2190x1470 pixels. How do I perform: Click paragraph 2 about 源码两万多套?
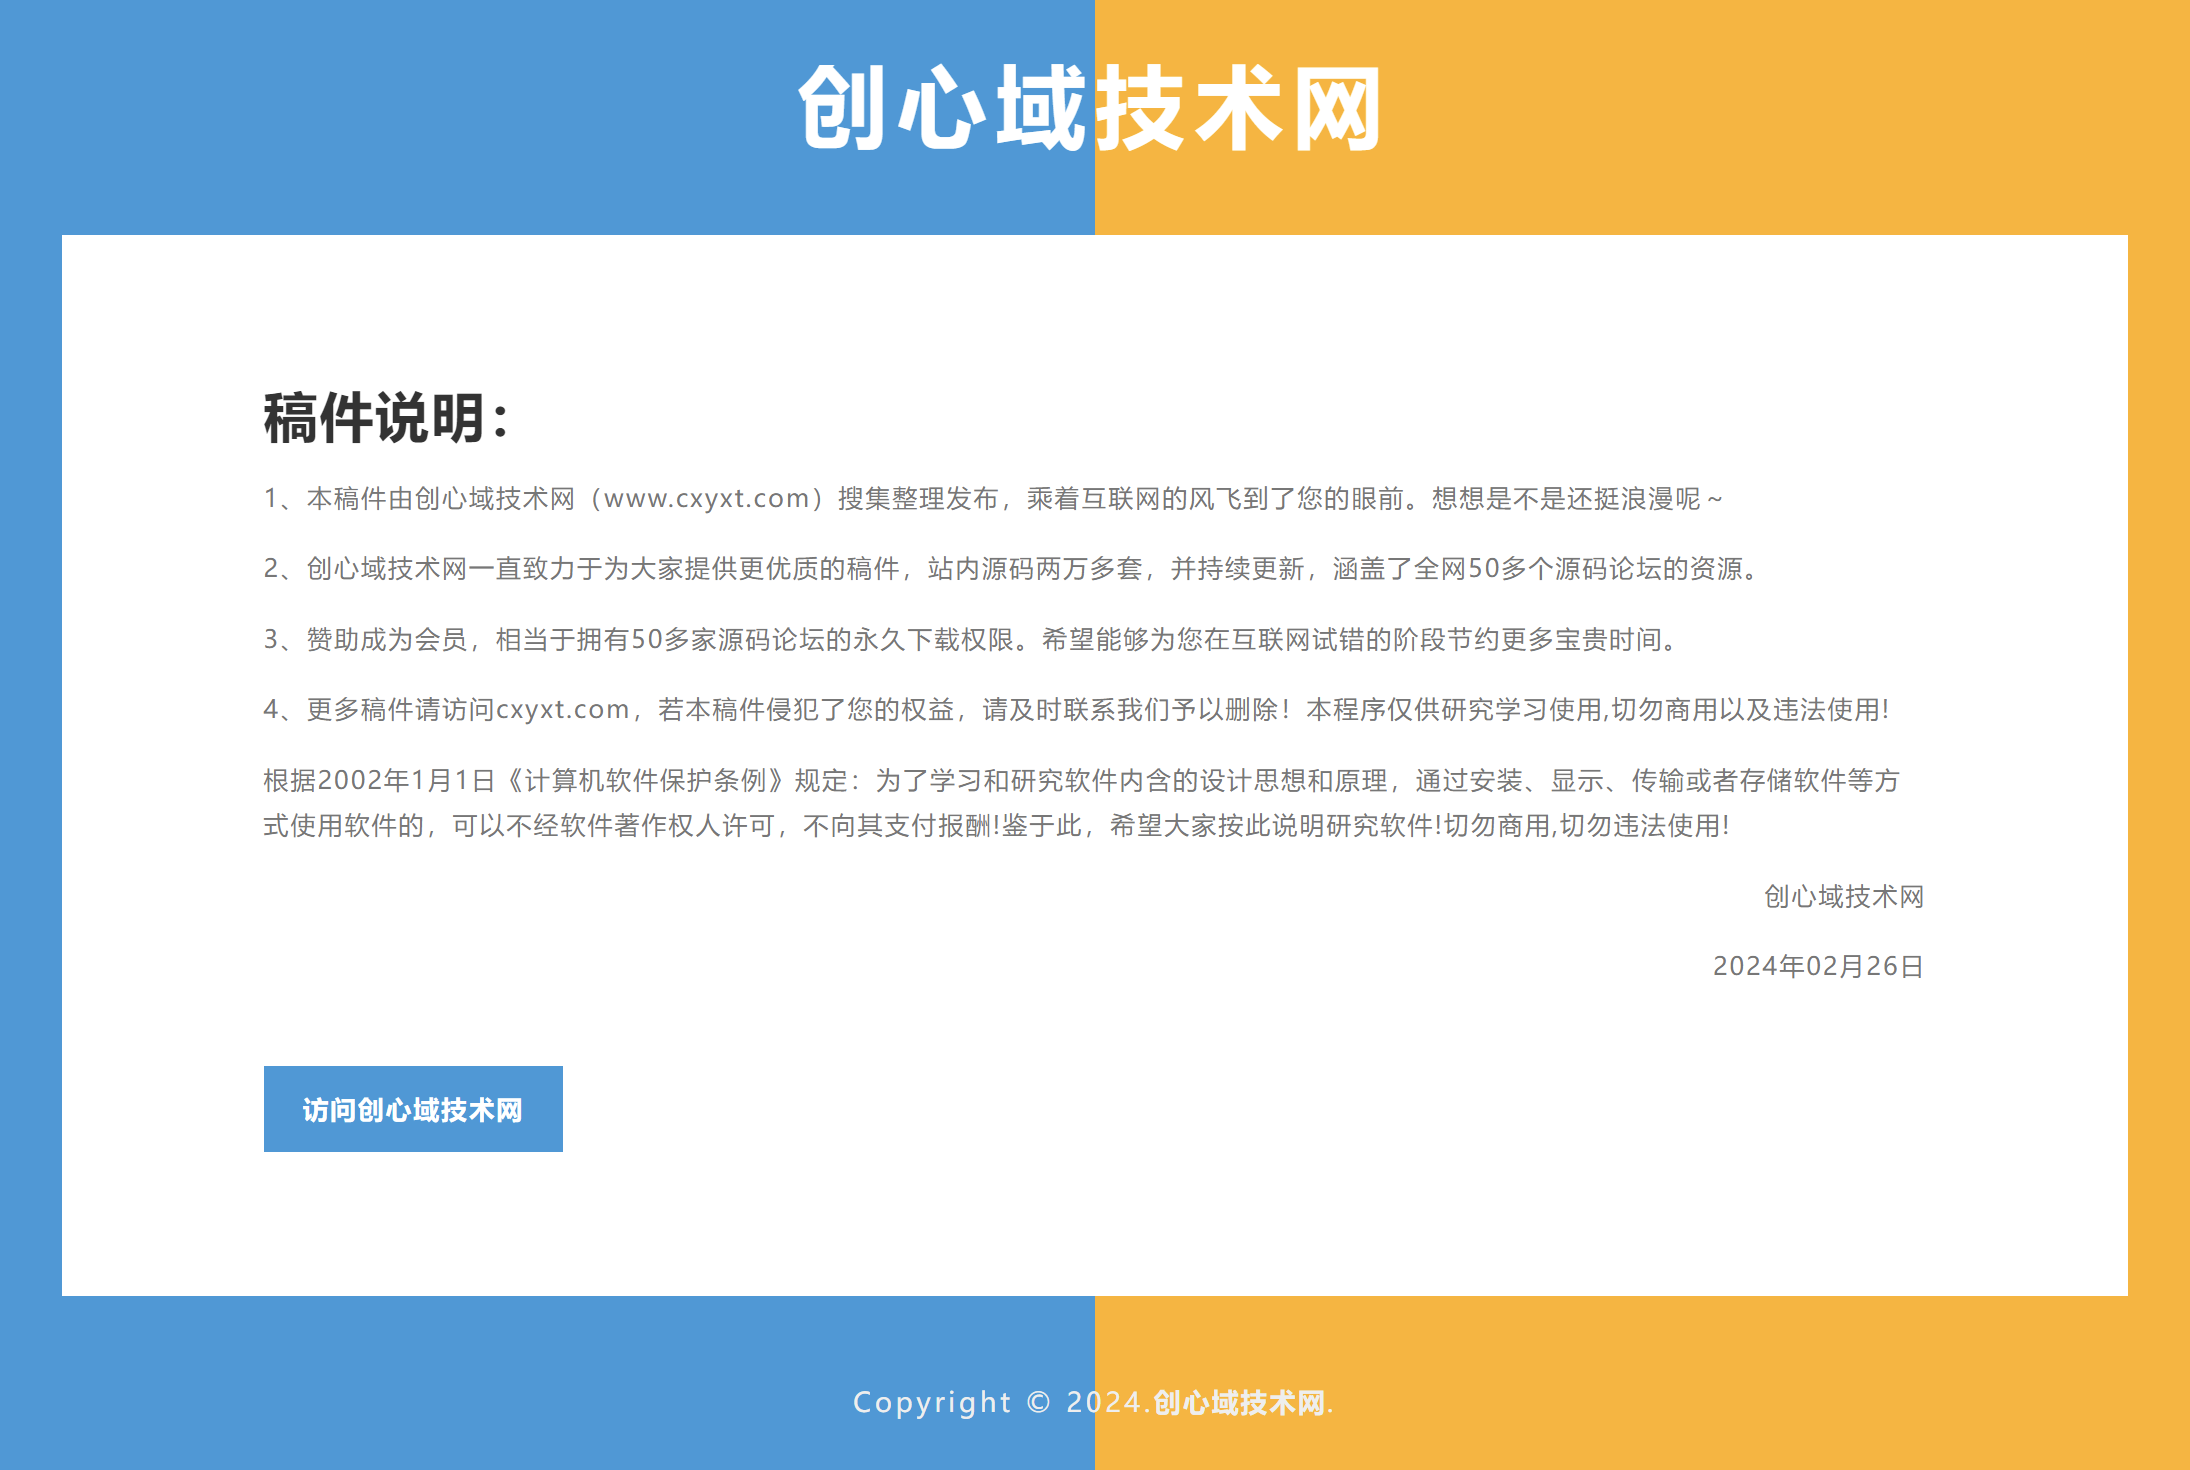click(1013, 569)
